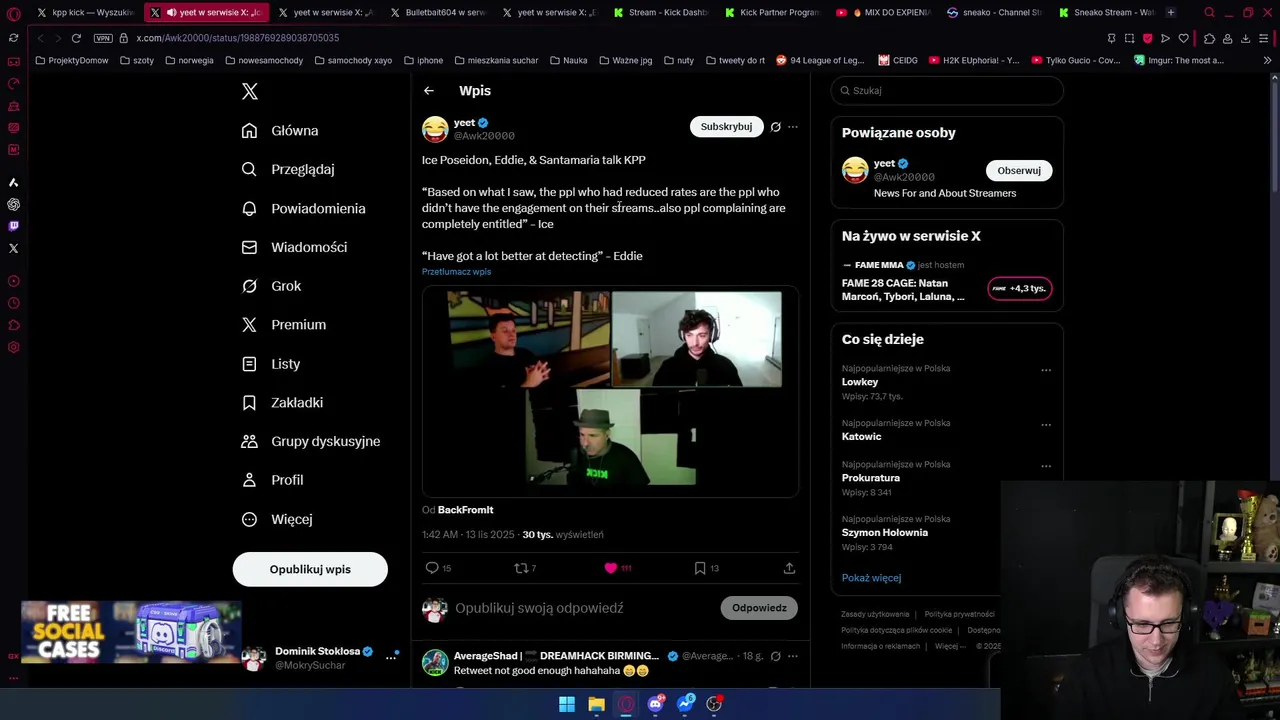Open Grupy dyskusyjne communities
Image resolution: width=1280 pixels, height=720 pixels.
pos(311,441)
